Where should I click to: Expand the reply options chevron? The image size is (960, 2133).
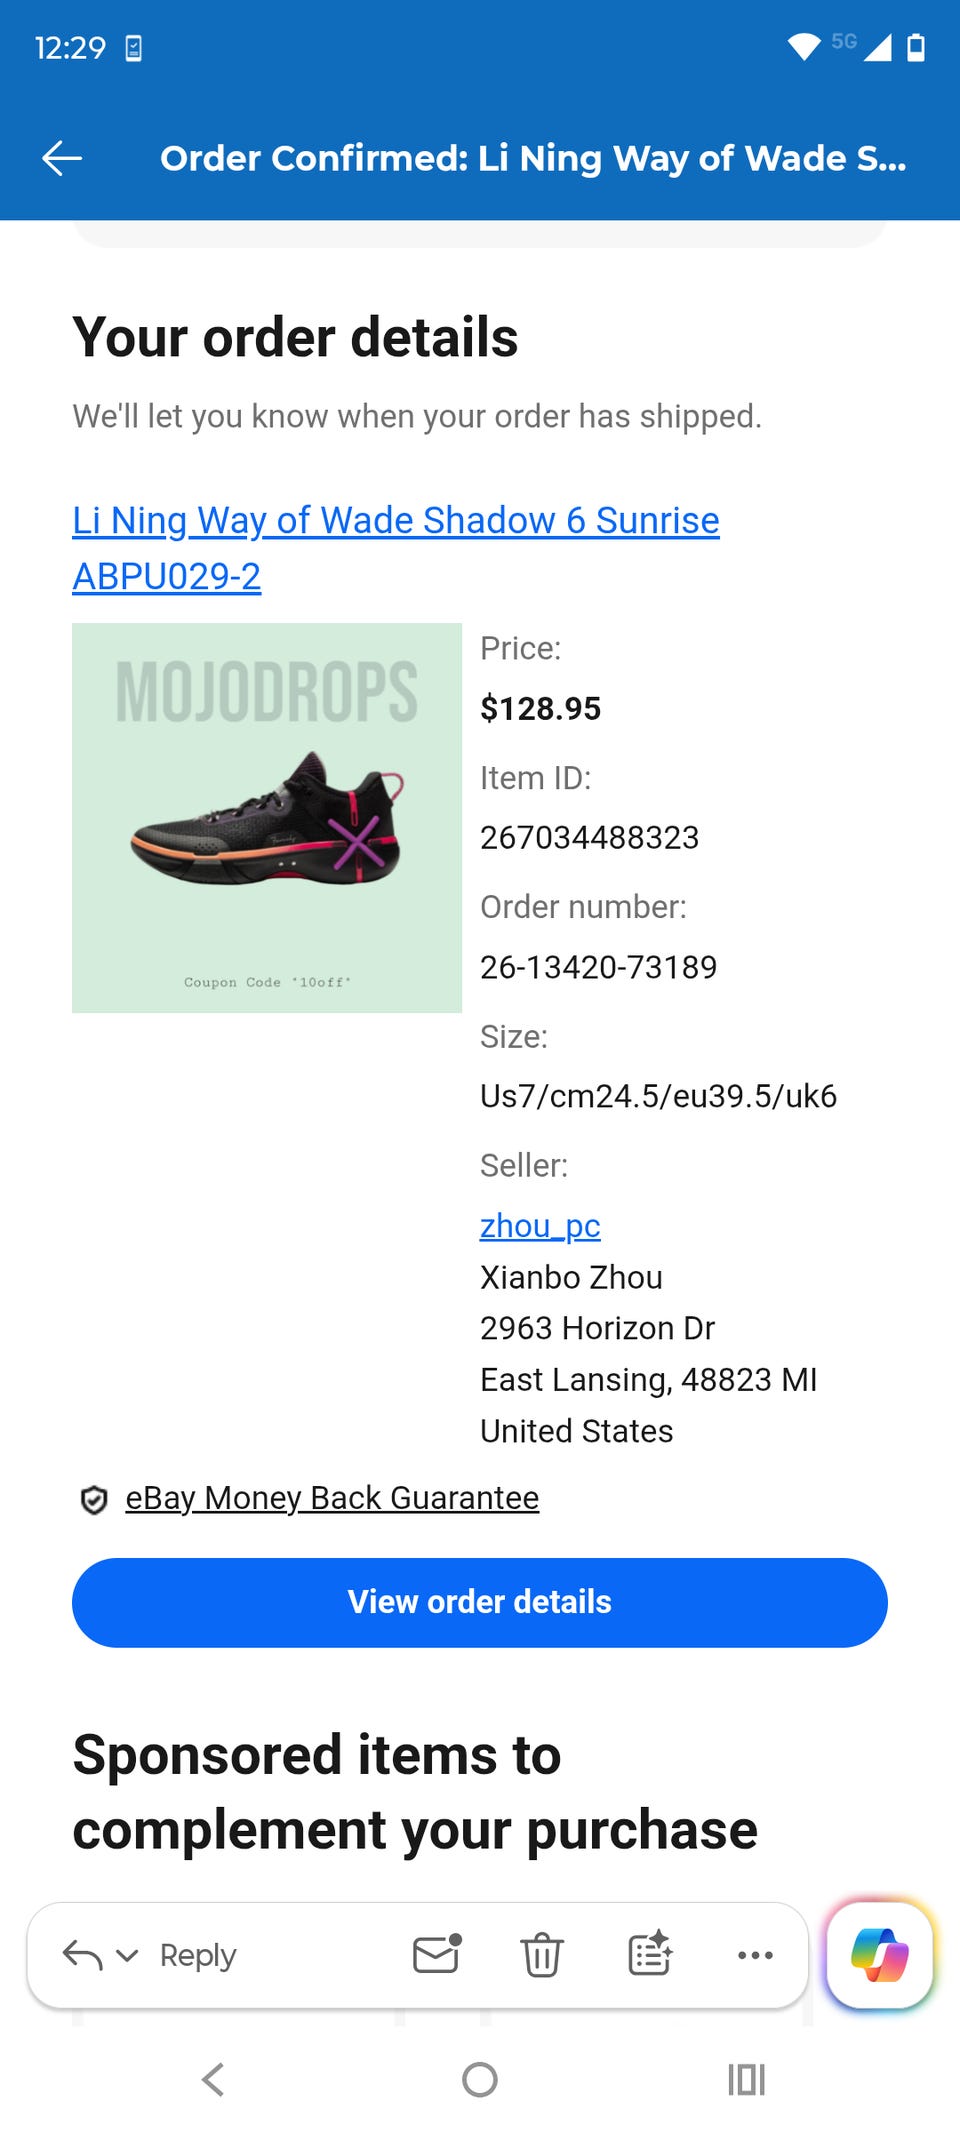point(127,1954)
